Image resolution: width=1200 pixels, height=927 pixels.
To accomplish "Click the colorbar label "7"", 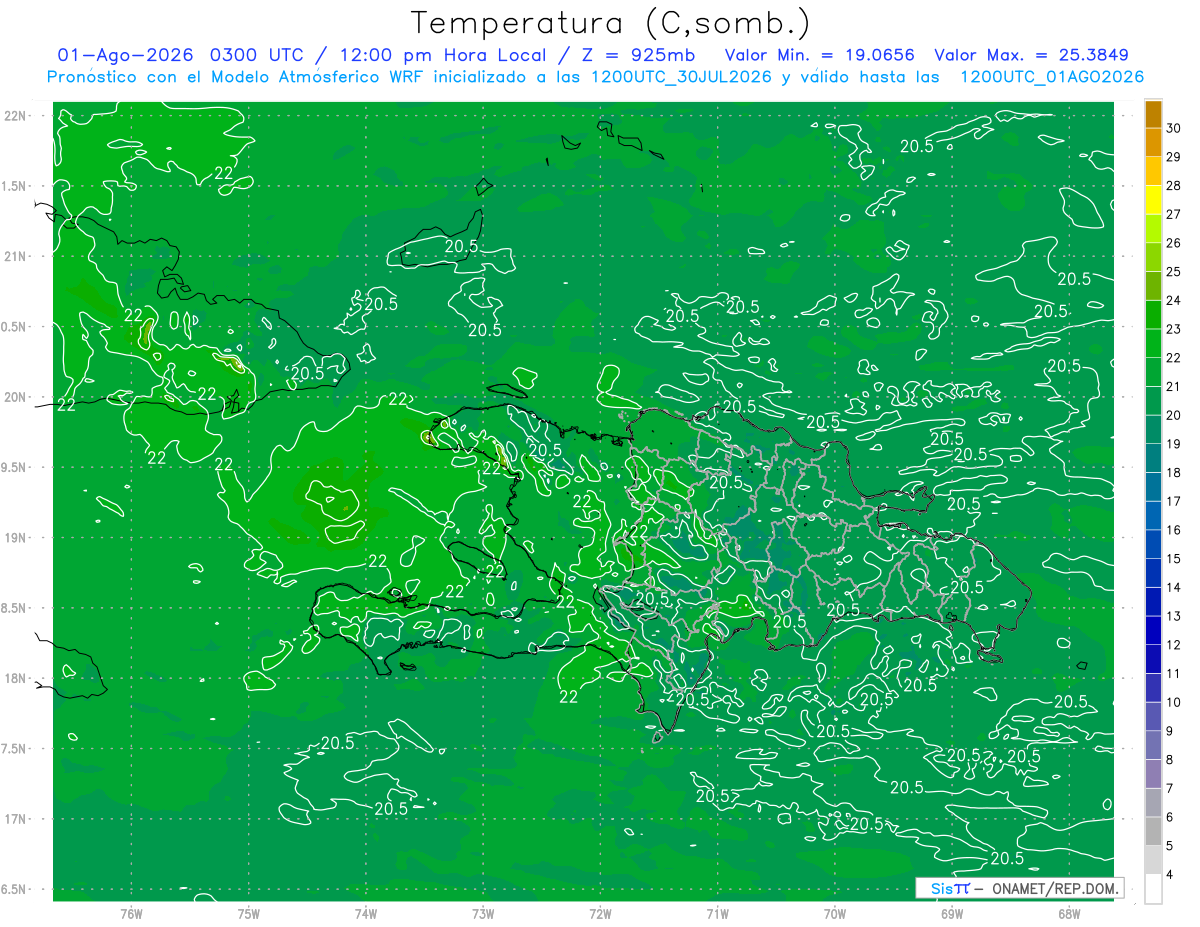I will point(1170,788).
